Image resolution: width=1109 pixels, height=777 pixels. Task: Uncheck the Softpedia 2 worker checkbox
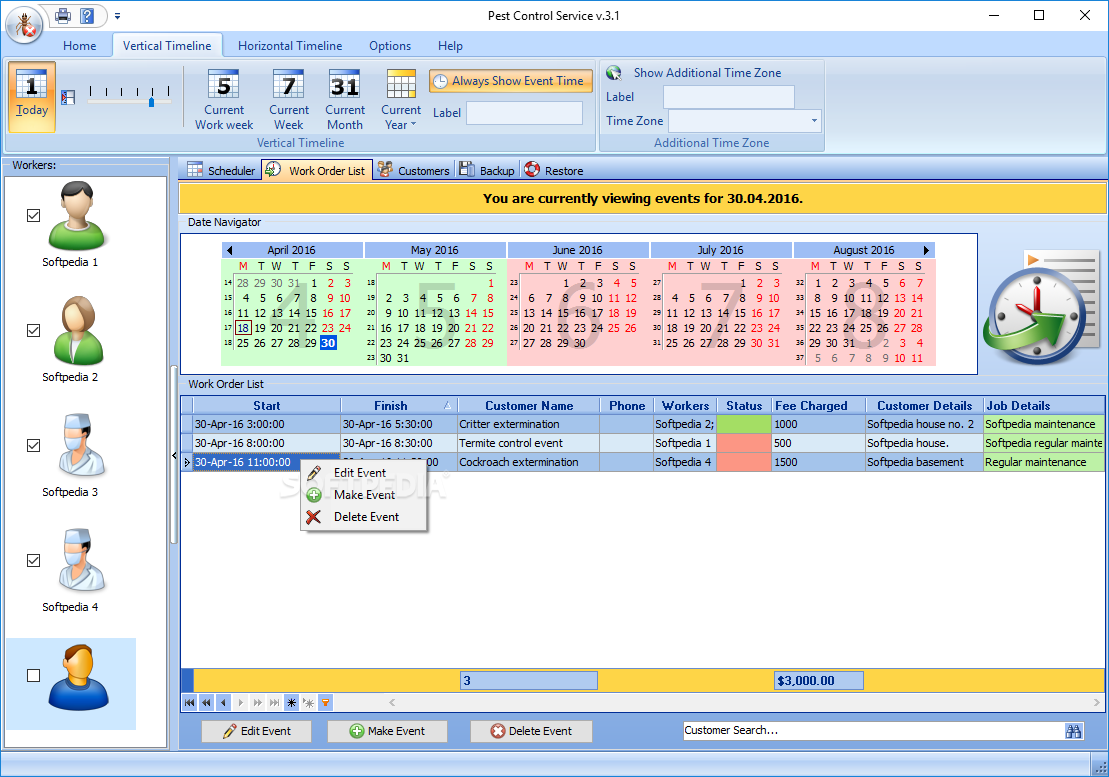coord(33,330)
